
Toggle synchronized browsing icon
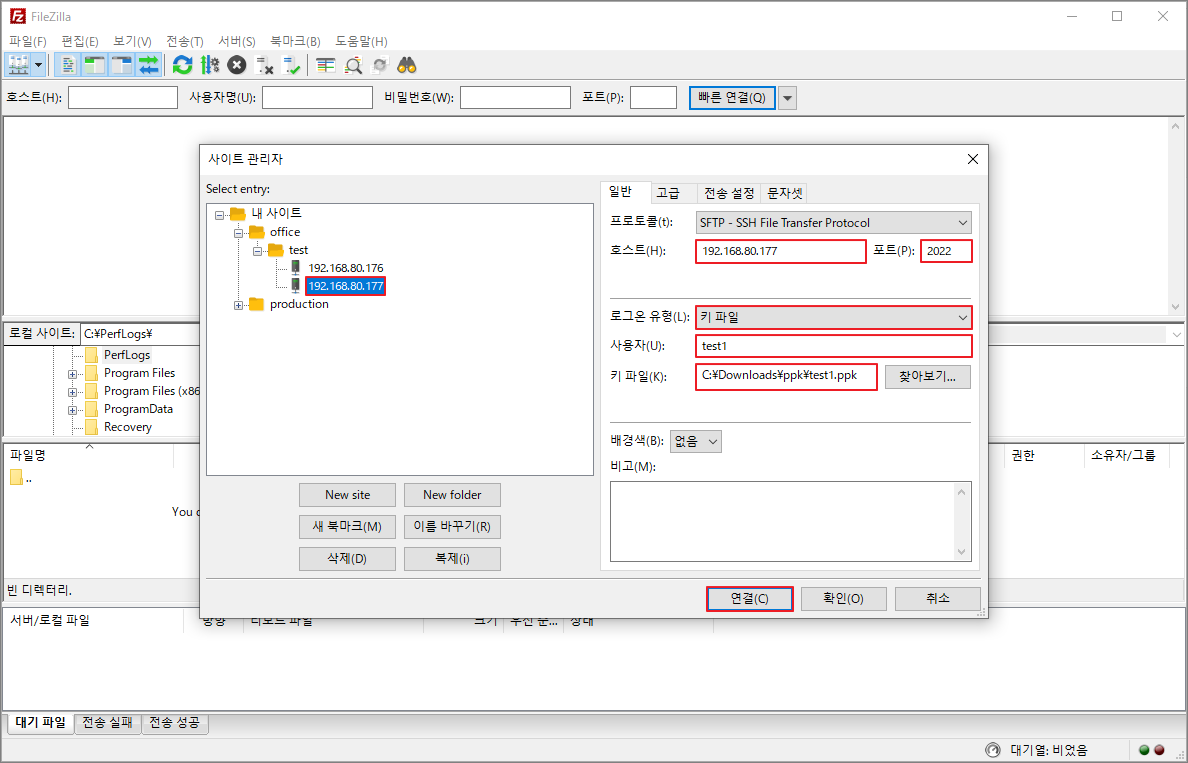(380, 65)
